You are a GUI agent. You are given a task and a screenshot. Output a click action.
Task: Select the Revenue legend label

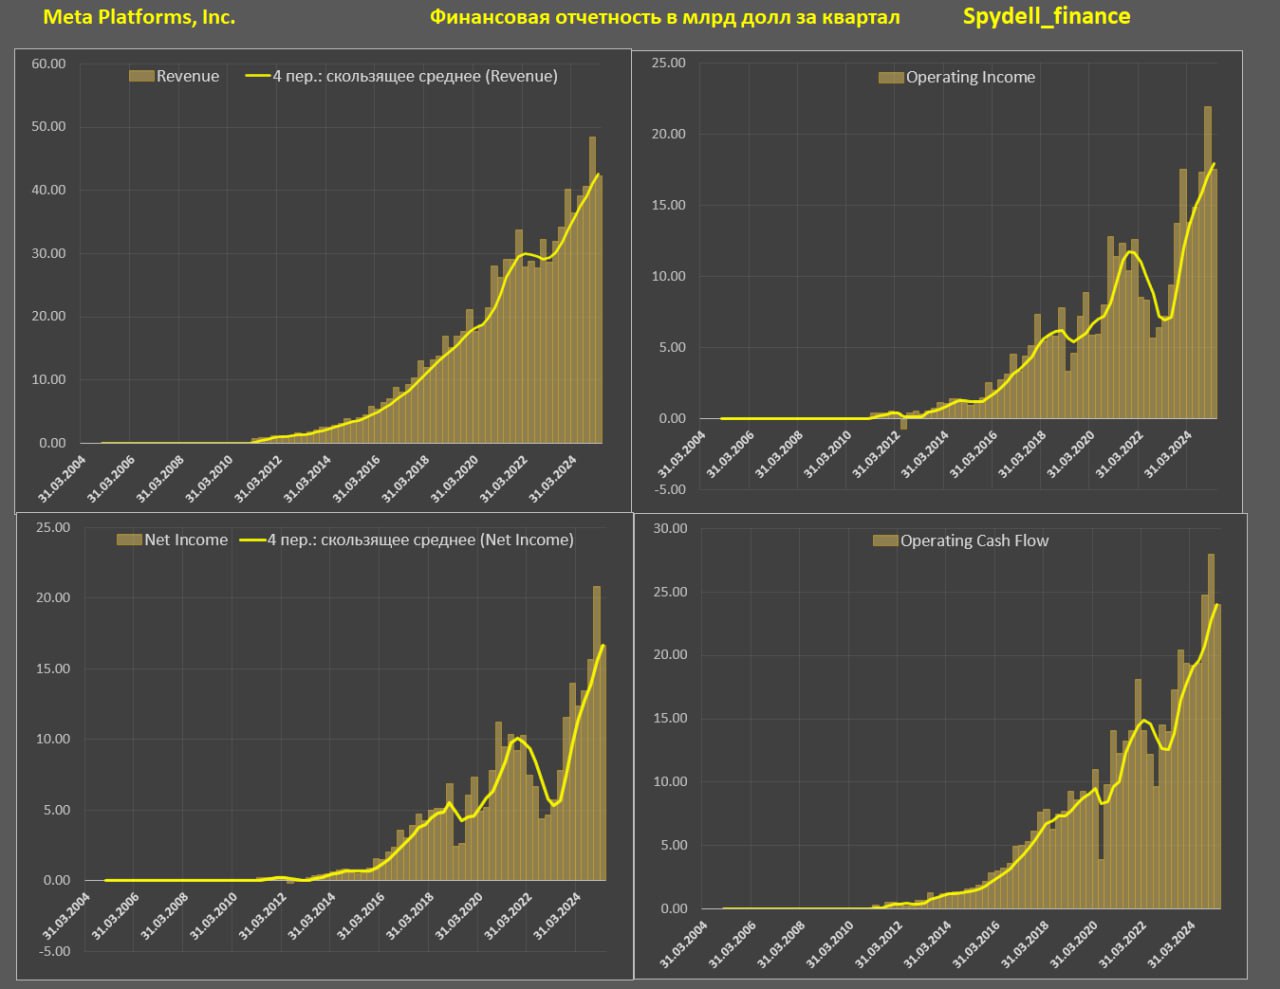coord(188,76)
